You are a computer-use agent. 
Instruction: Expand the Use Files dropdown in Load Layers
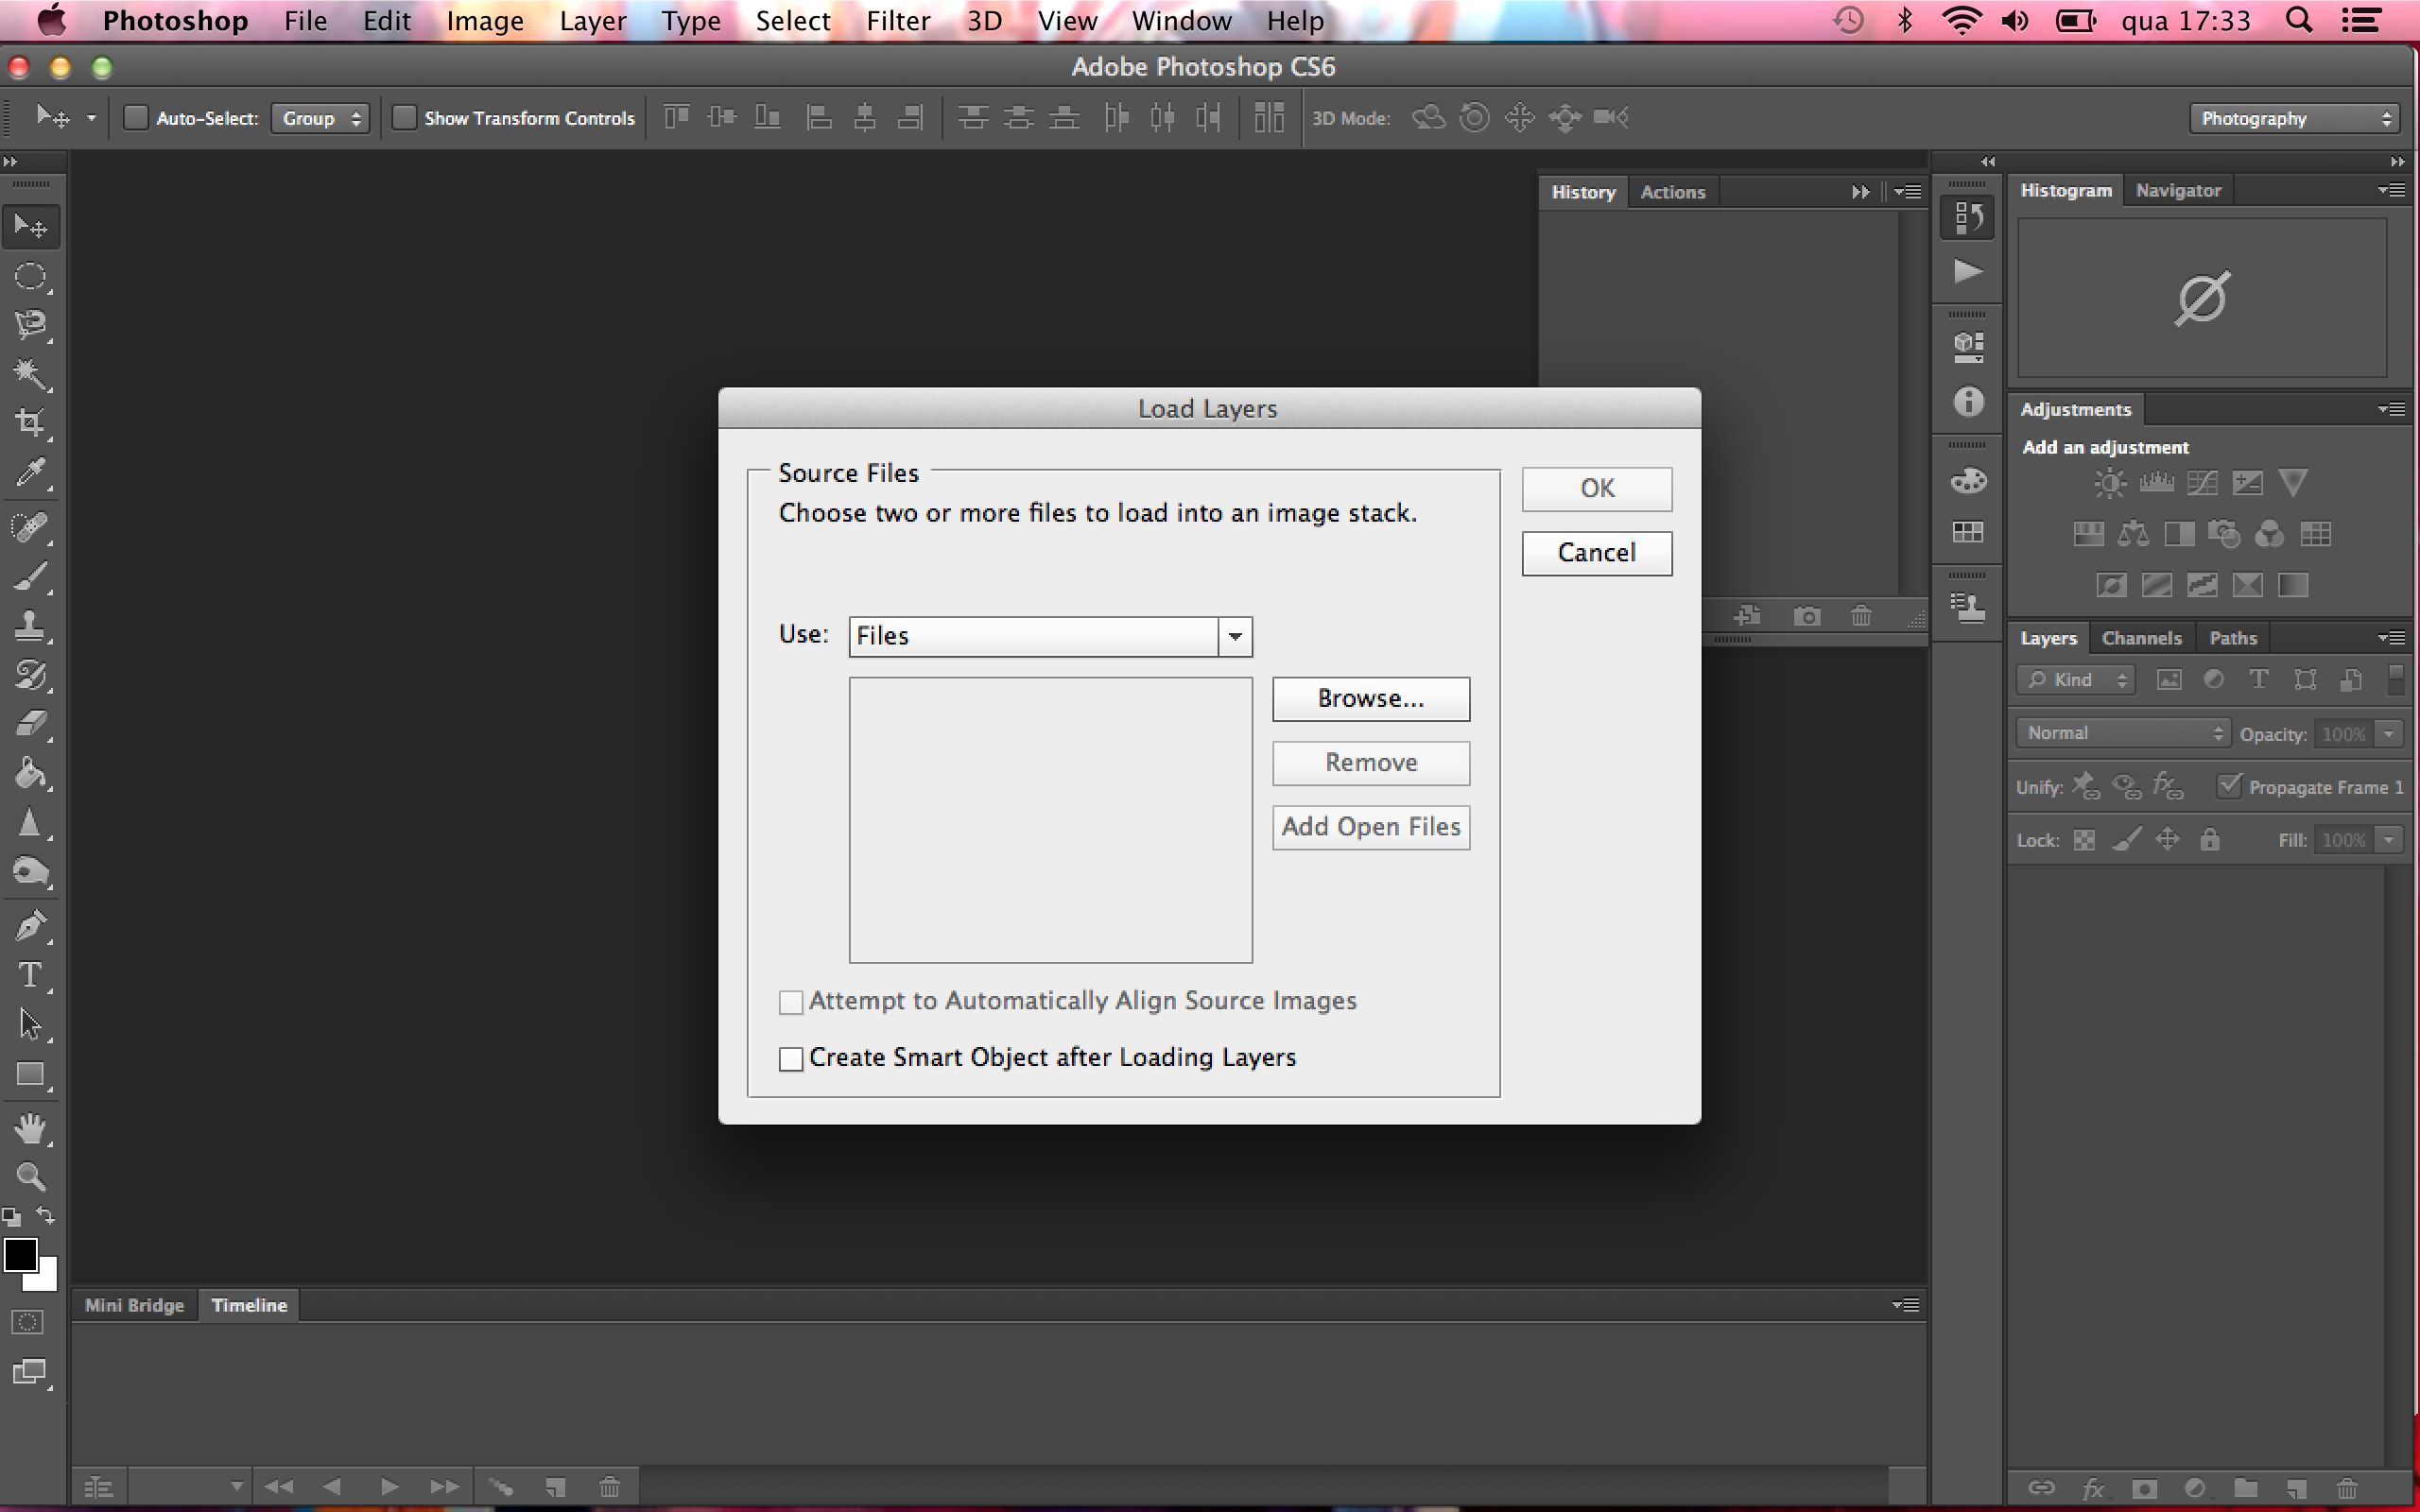(x=1236, y=636)
